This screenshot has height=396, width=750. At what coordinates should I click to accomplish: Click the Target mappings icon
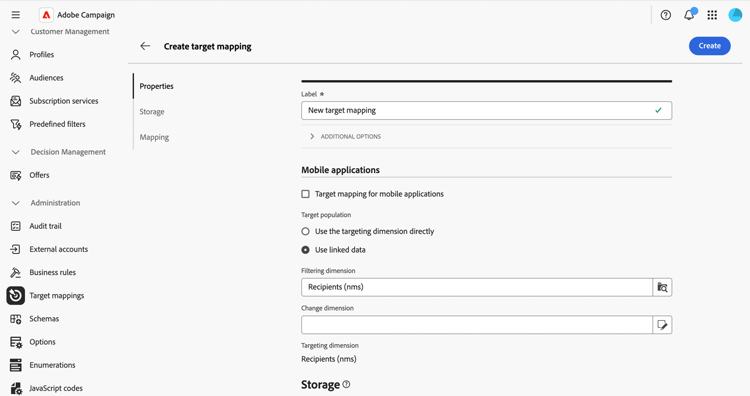[x=16, y=296]
